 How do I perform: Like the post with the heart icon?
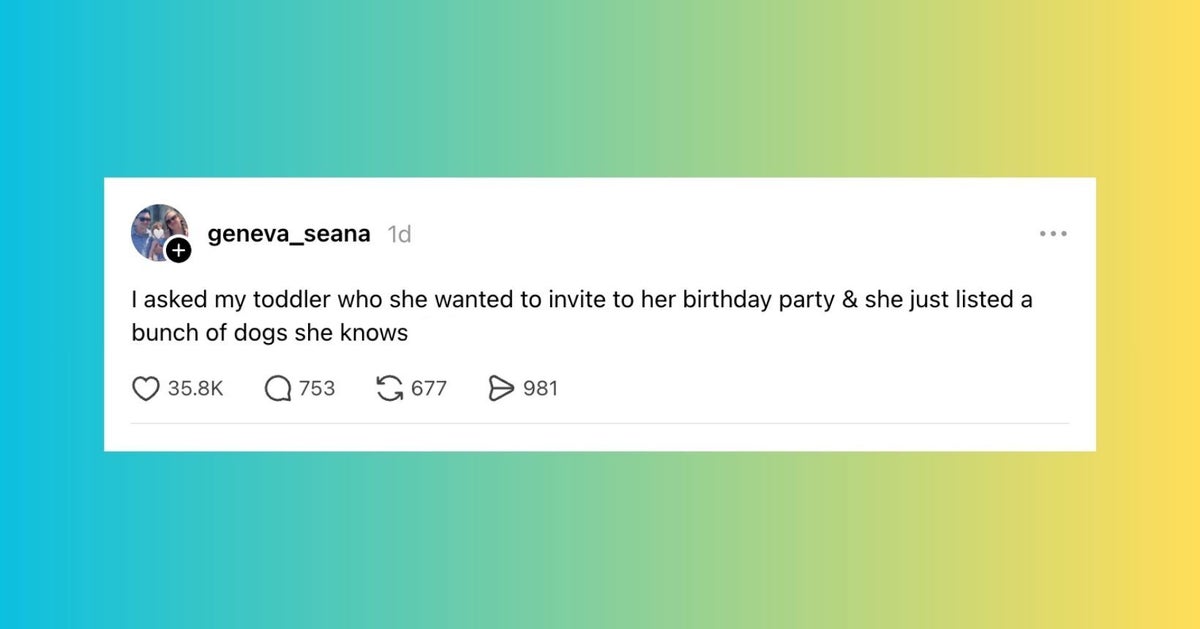[146, 388]
